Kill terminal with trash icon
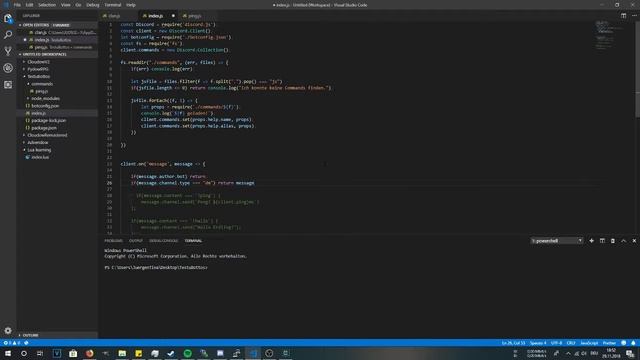 click(x=613, y=241)
